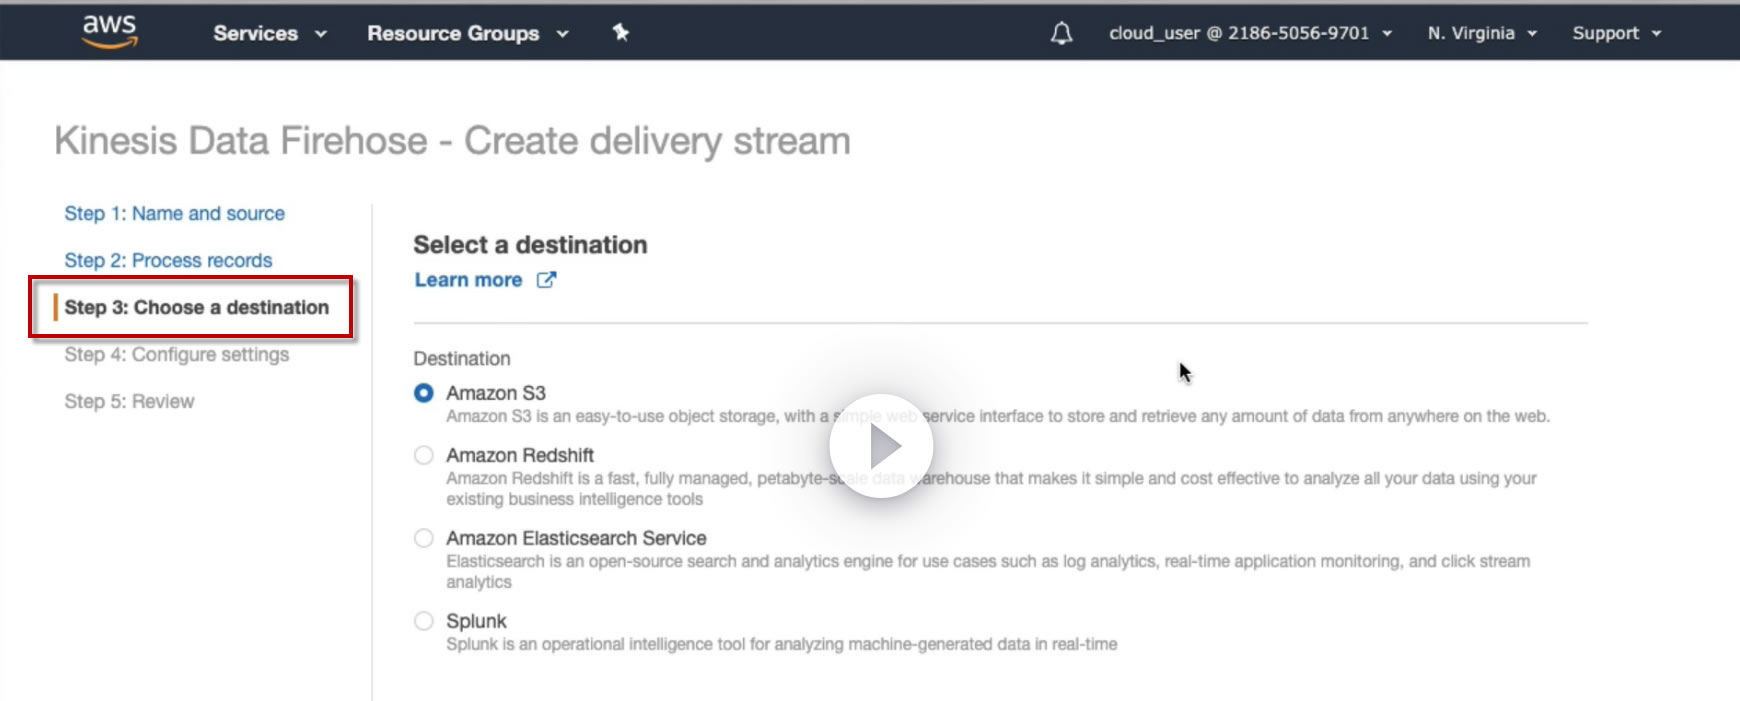Click the Amazon Redshift option label

(520, 455)
